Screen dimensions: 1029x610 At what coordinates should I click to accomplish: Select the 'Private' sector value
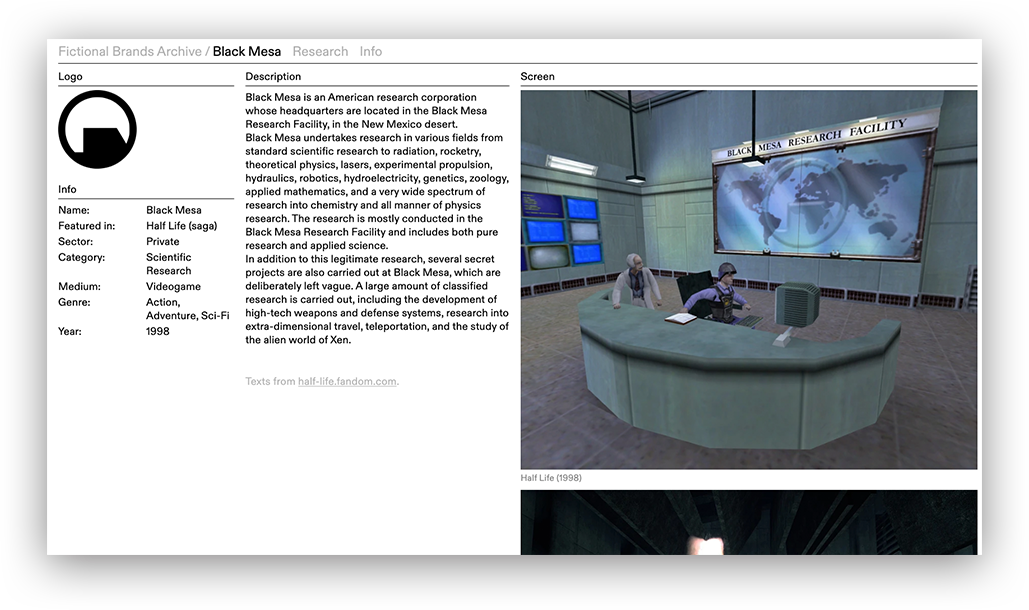point(163,241)
